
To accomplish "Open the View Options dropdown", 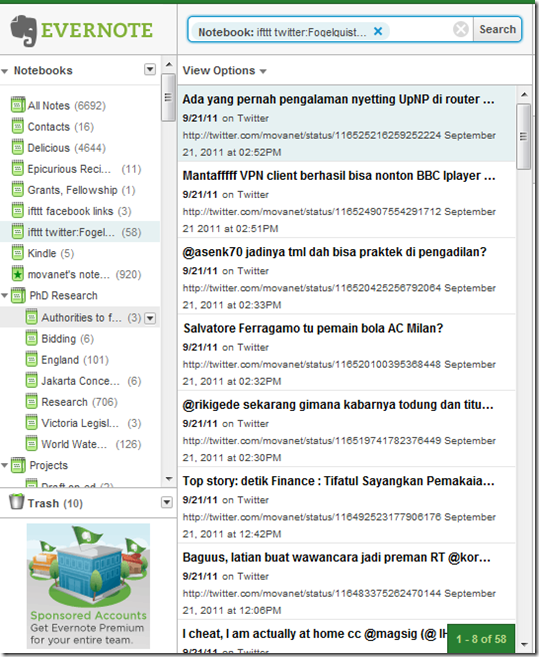I will click(x=224, y=70).
